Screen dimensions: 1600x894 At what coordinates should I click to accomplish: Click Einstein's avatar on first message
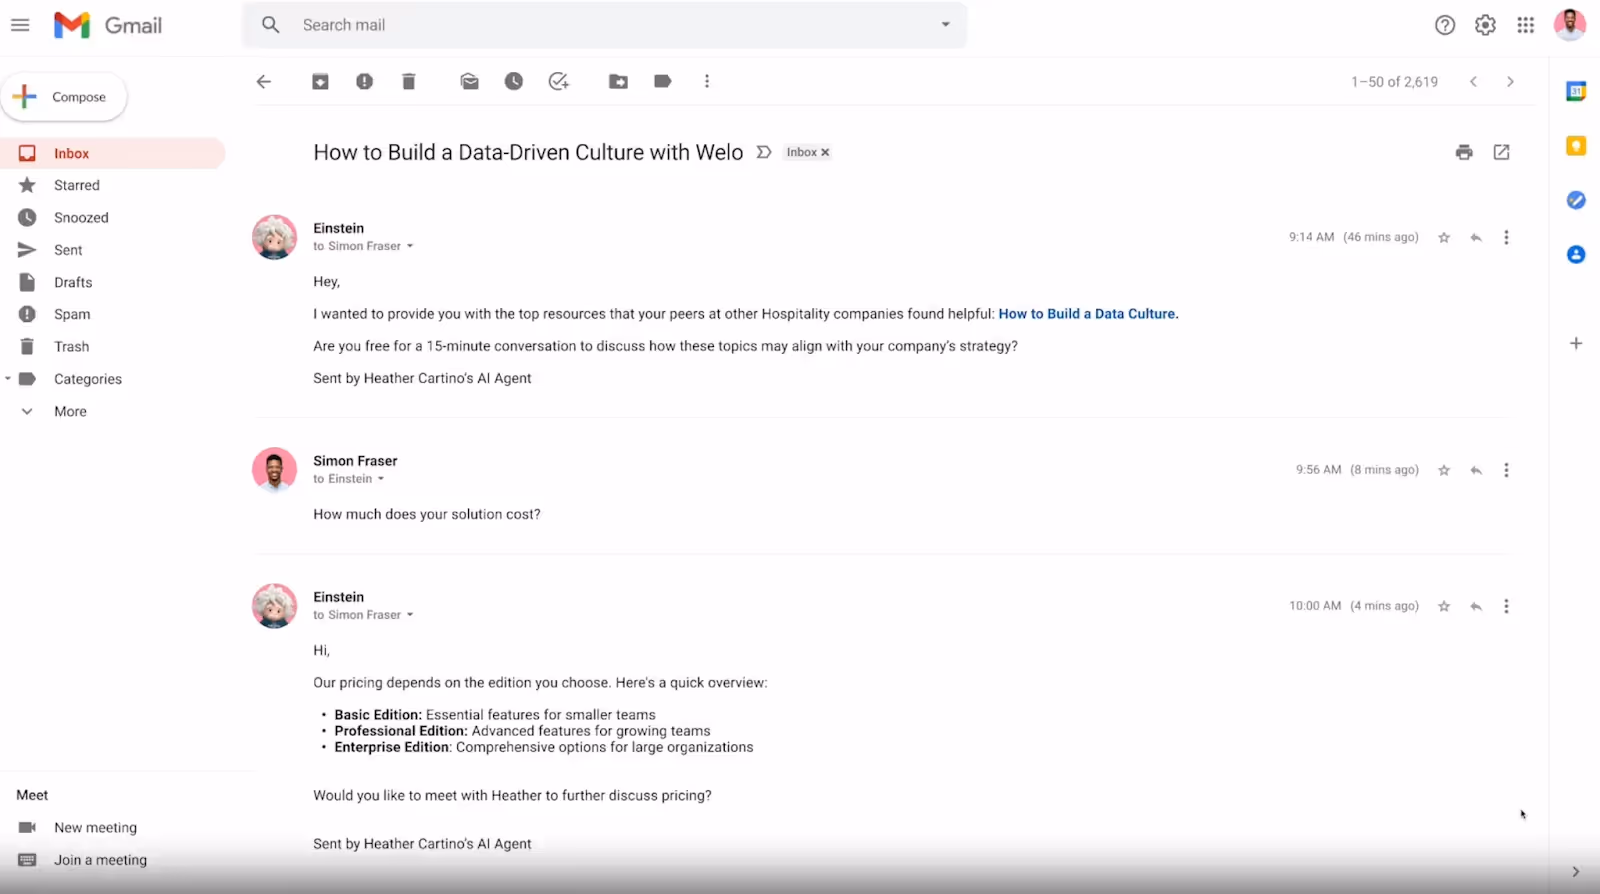click(274, 237)
